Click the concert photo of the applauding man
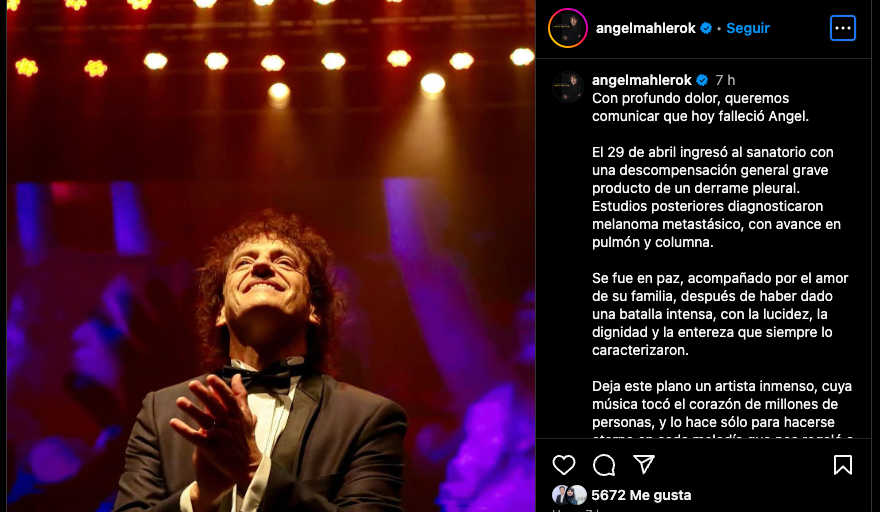The height and width of the screenshot is (512, 880). coord(271,256)
